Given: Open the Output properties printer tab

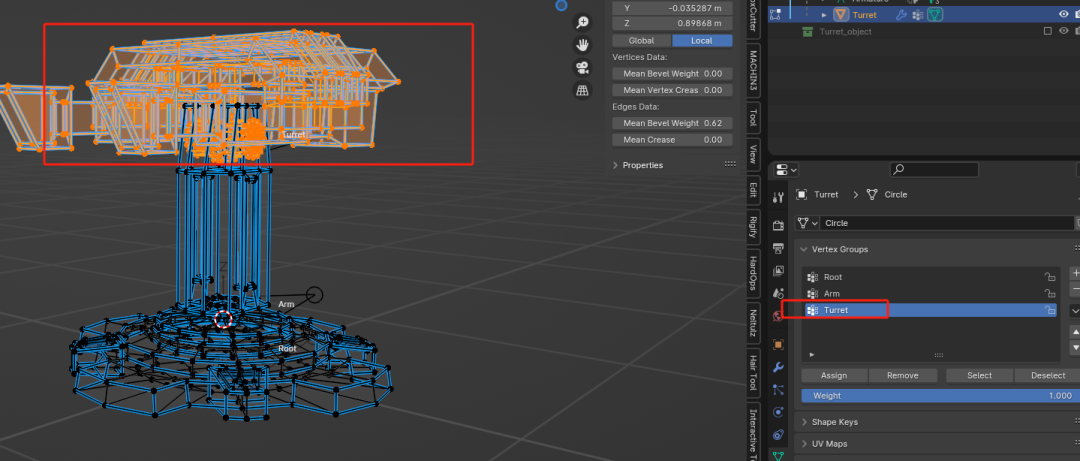Looking at the screenshot, I should point(778,248).
